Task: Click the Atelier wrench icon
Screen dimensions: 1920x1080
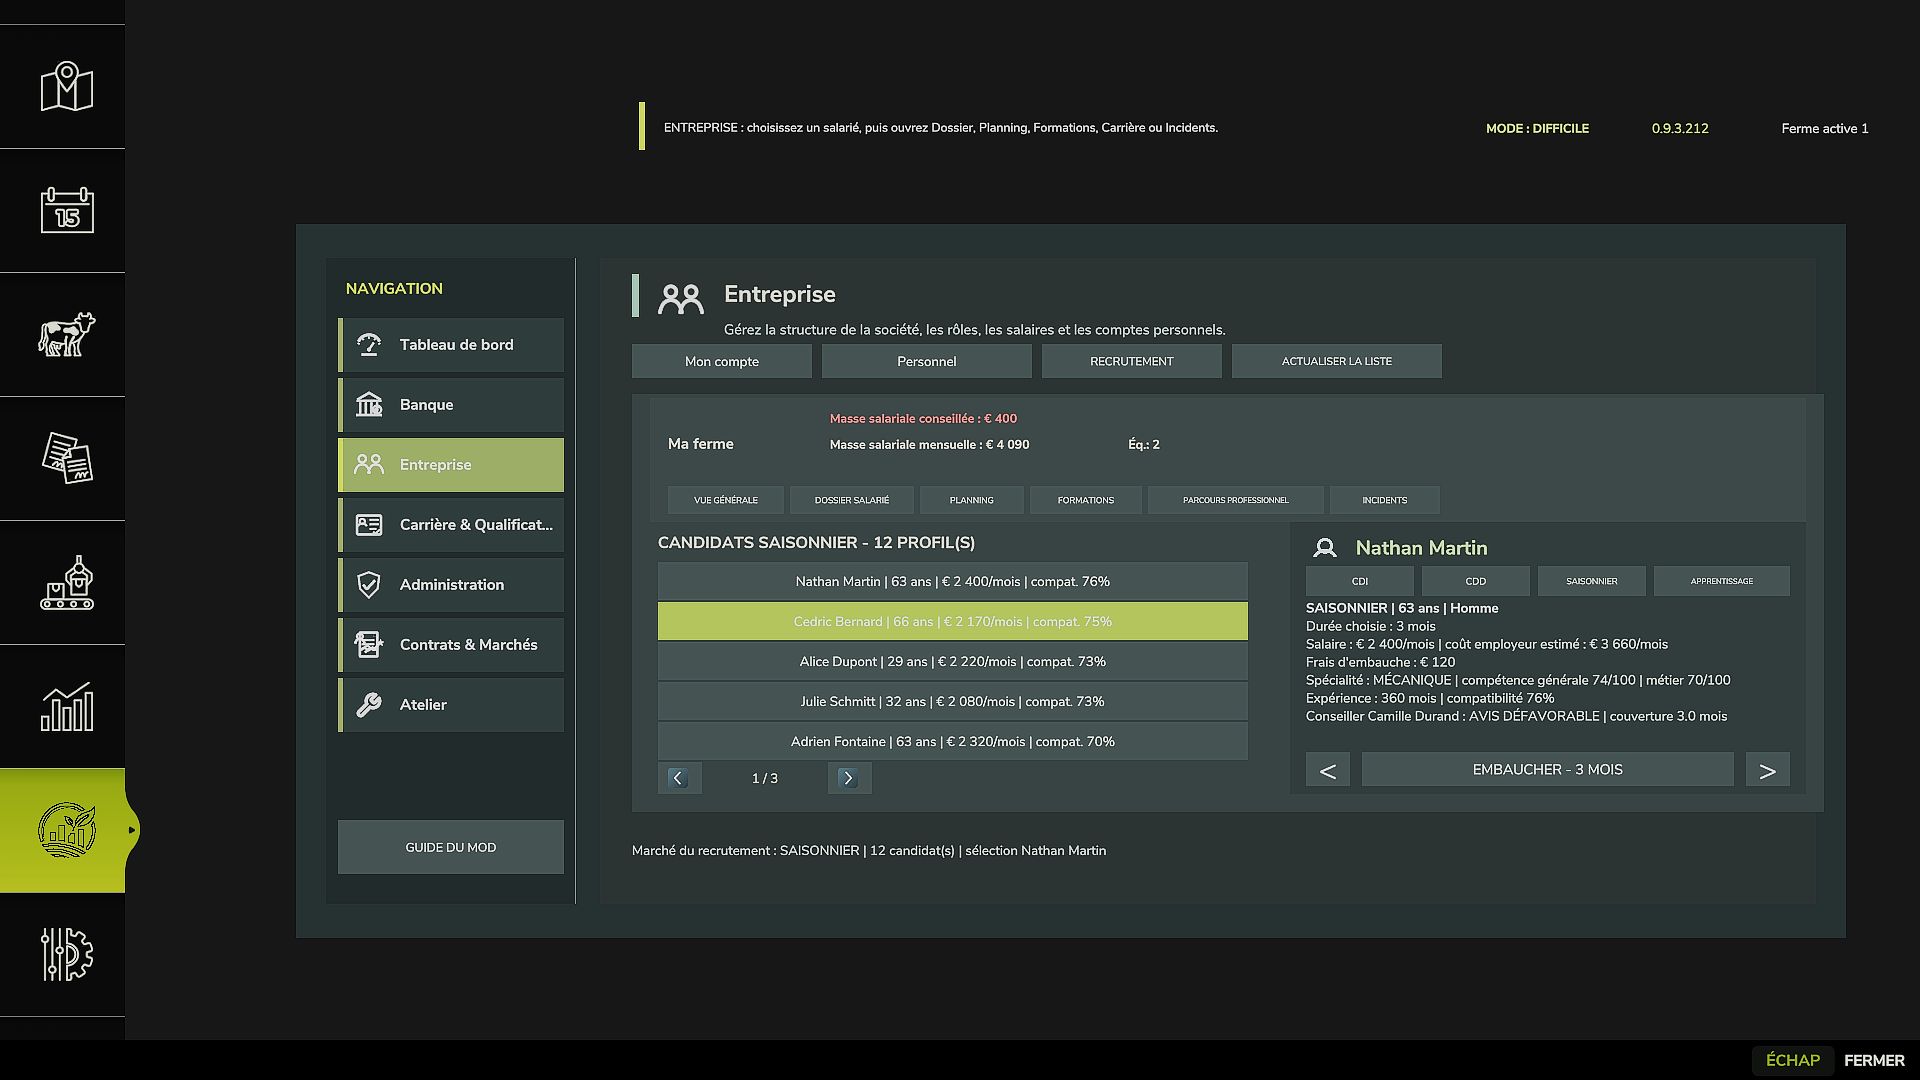Action: pyautogui.click(x=369, y=705)
